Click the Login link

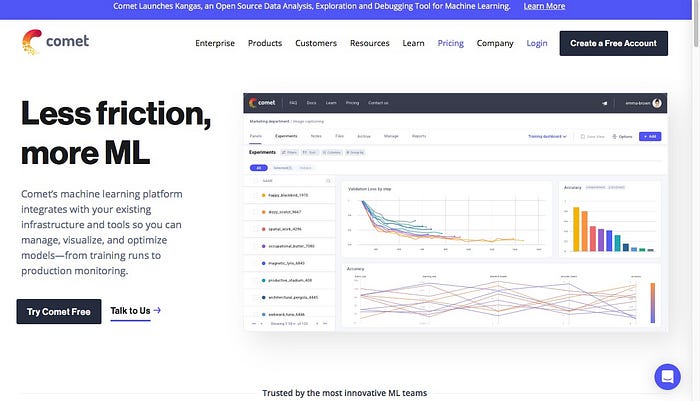tap(537, 43)
